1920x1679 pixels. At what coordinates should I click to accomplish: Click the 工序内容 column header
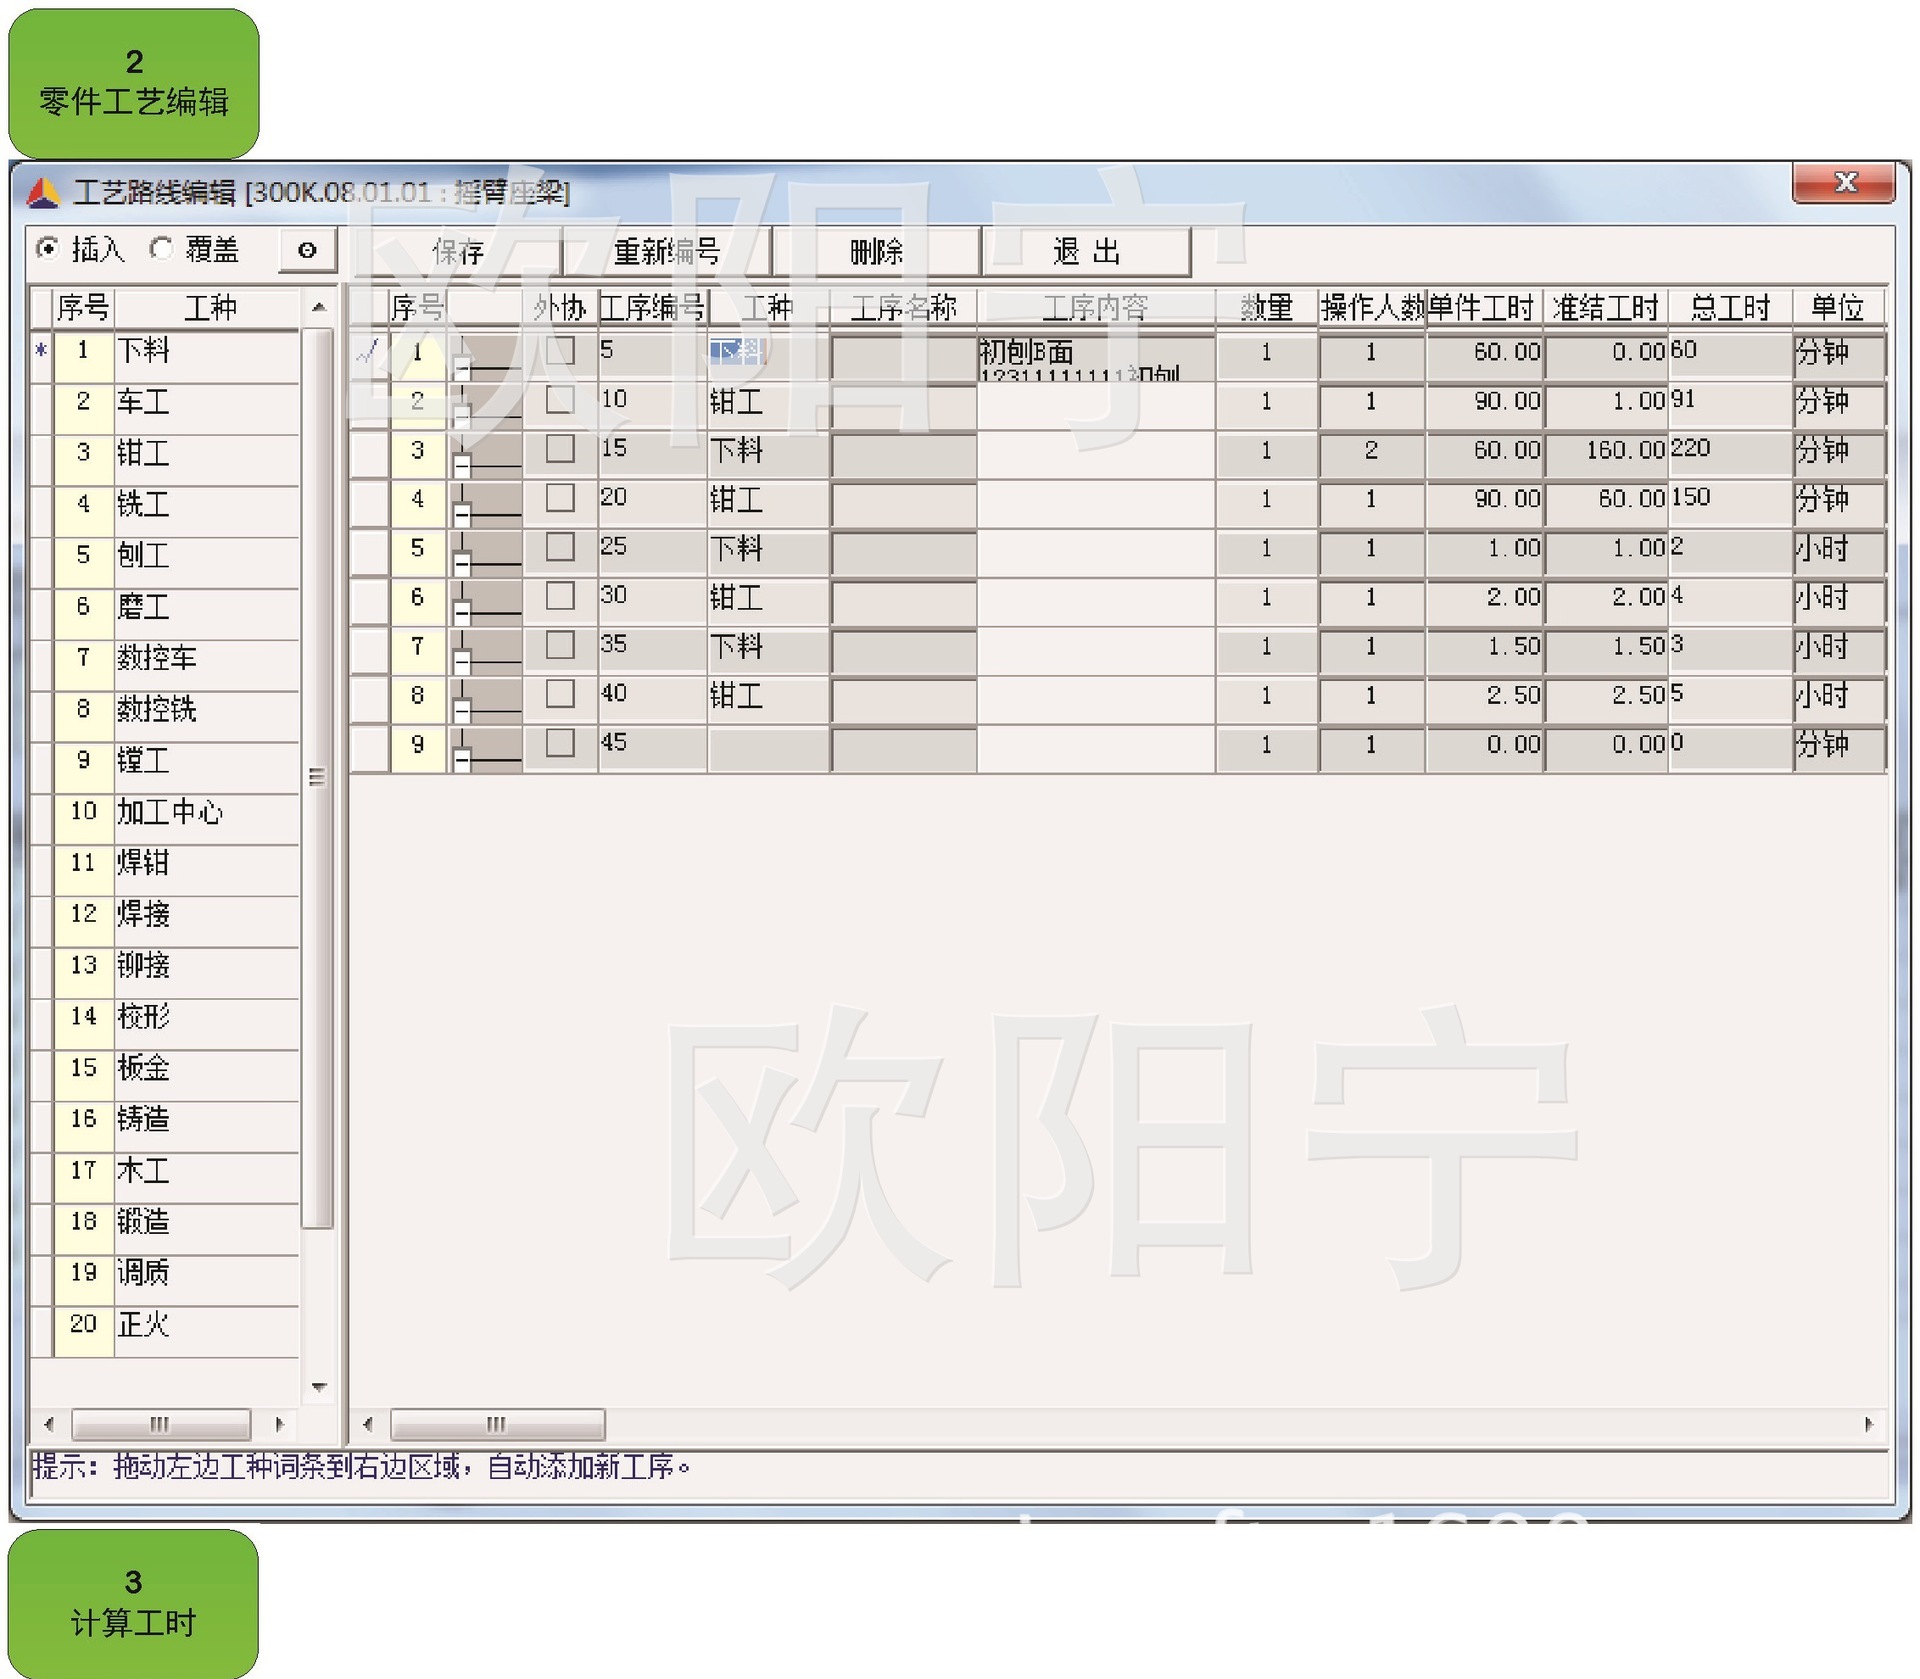coord(1096,307)
